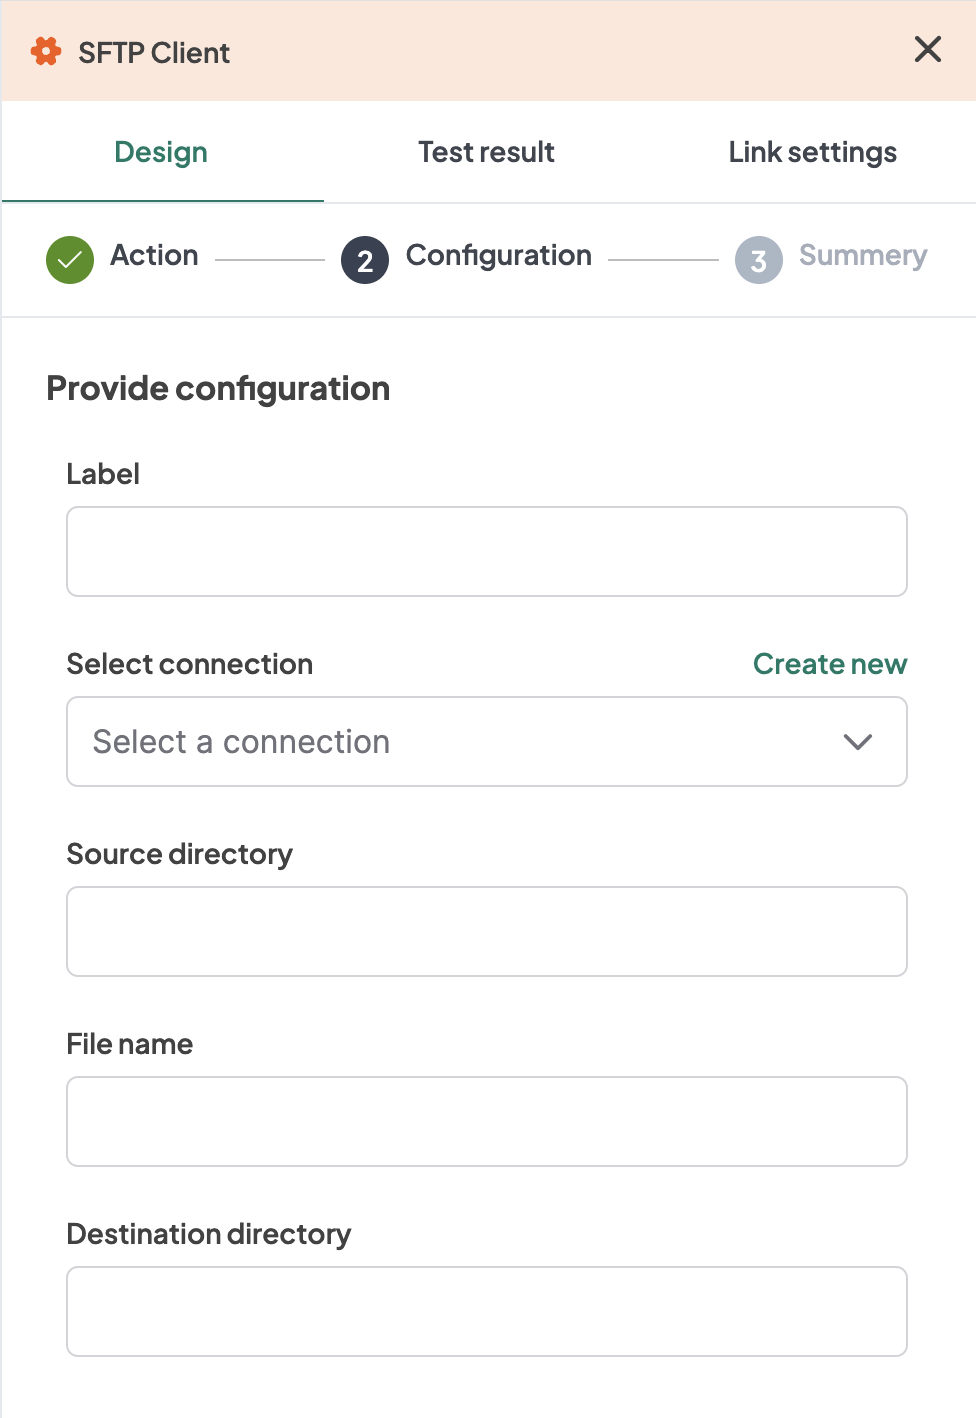Switch to the Design tab
The image size is (976, 1418).
tap(161, 152)
